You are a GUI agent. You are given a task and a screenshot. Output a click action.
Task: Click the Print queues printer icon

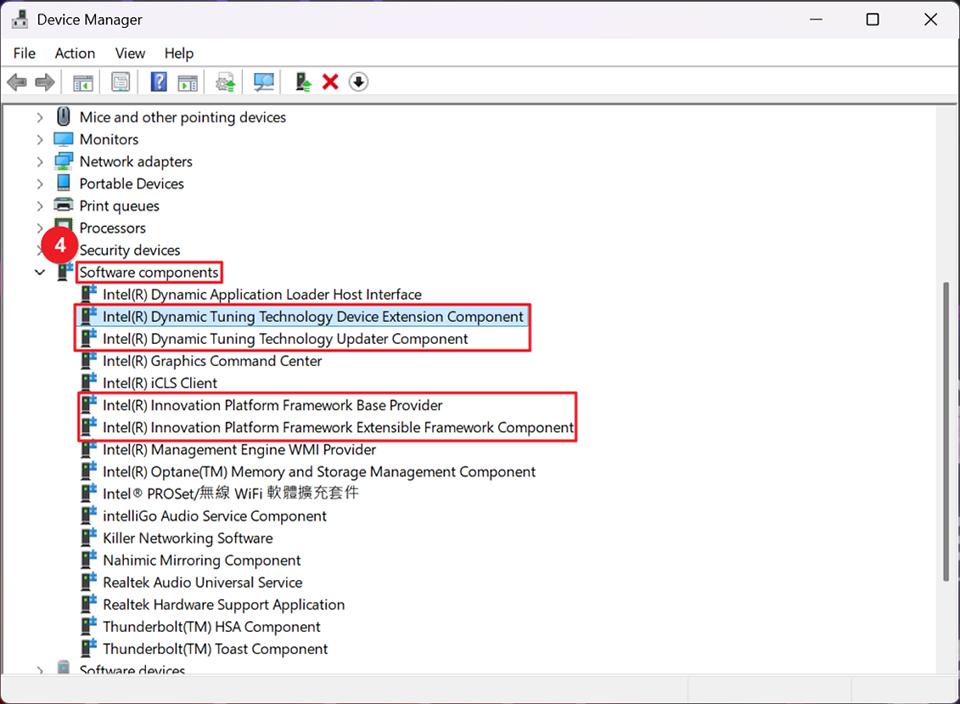[x=64, y=205]
